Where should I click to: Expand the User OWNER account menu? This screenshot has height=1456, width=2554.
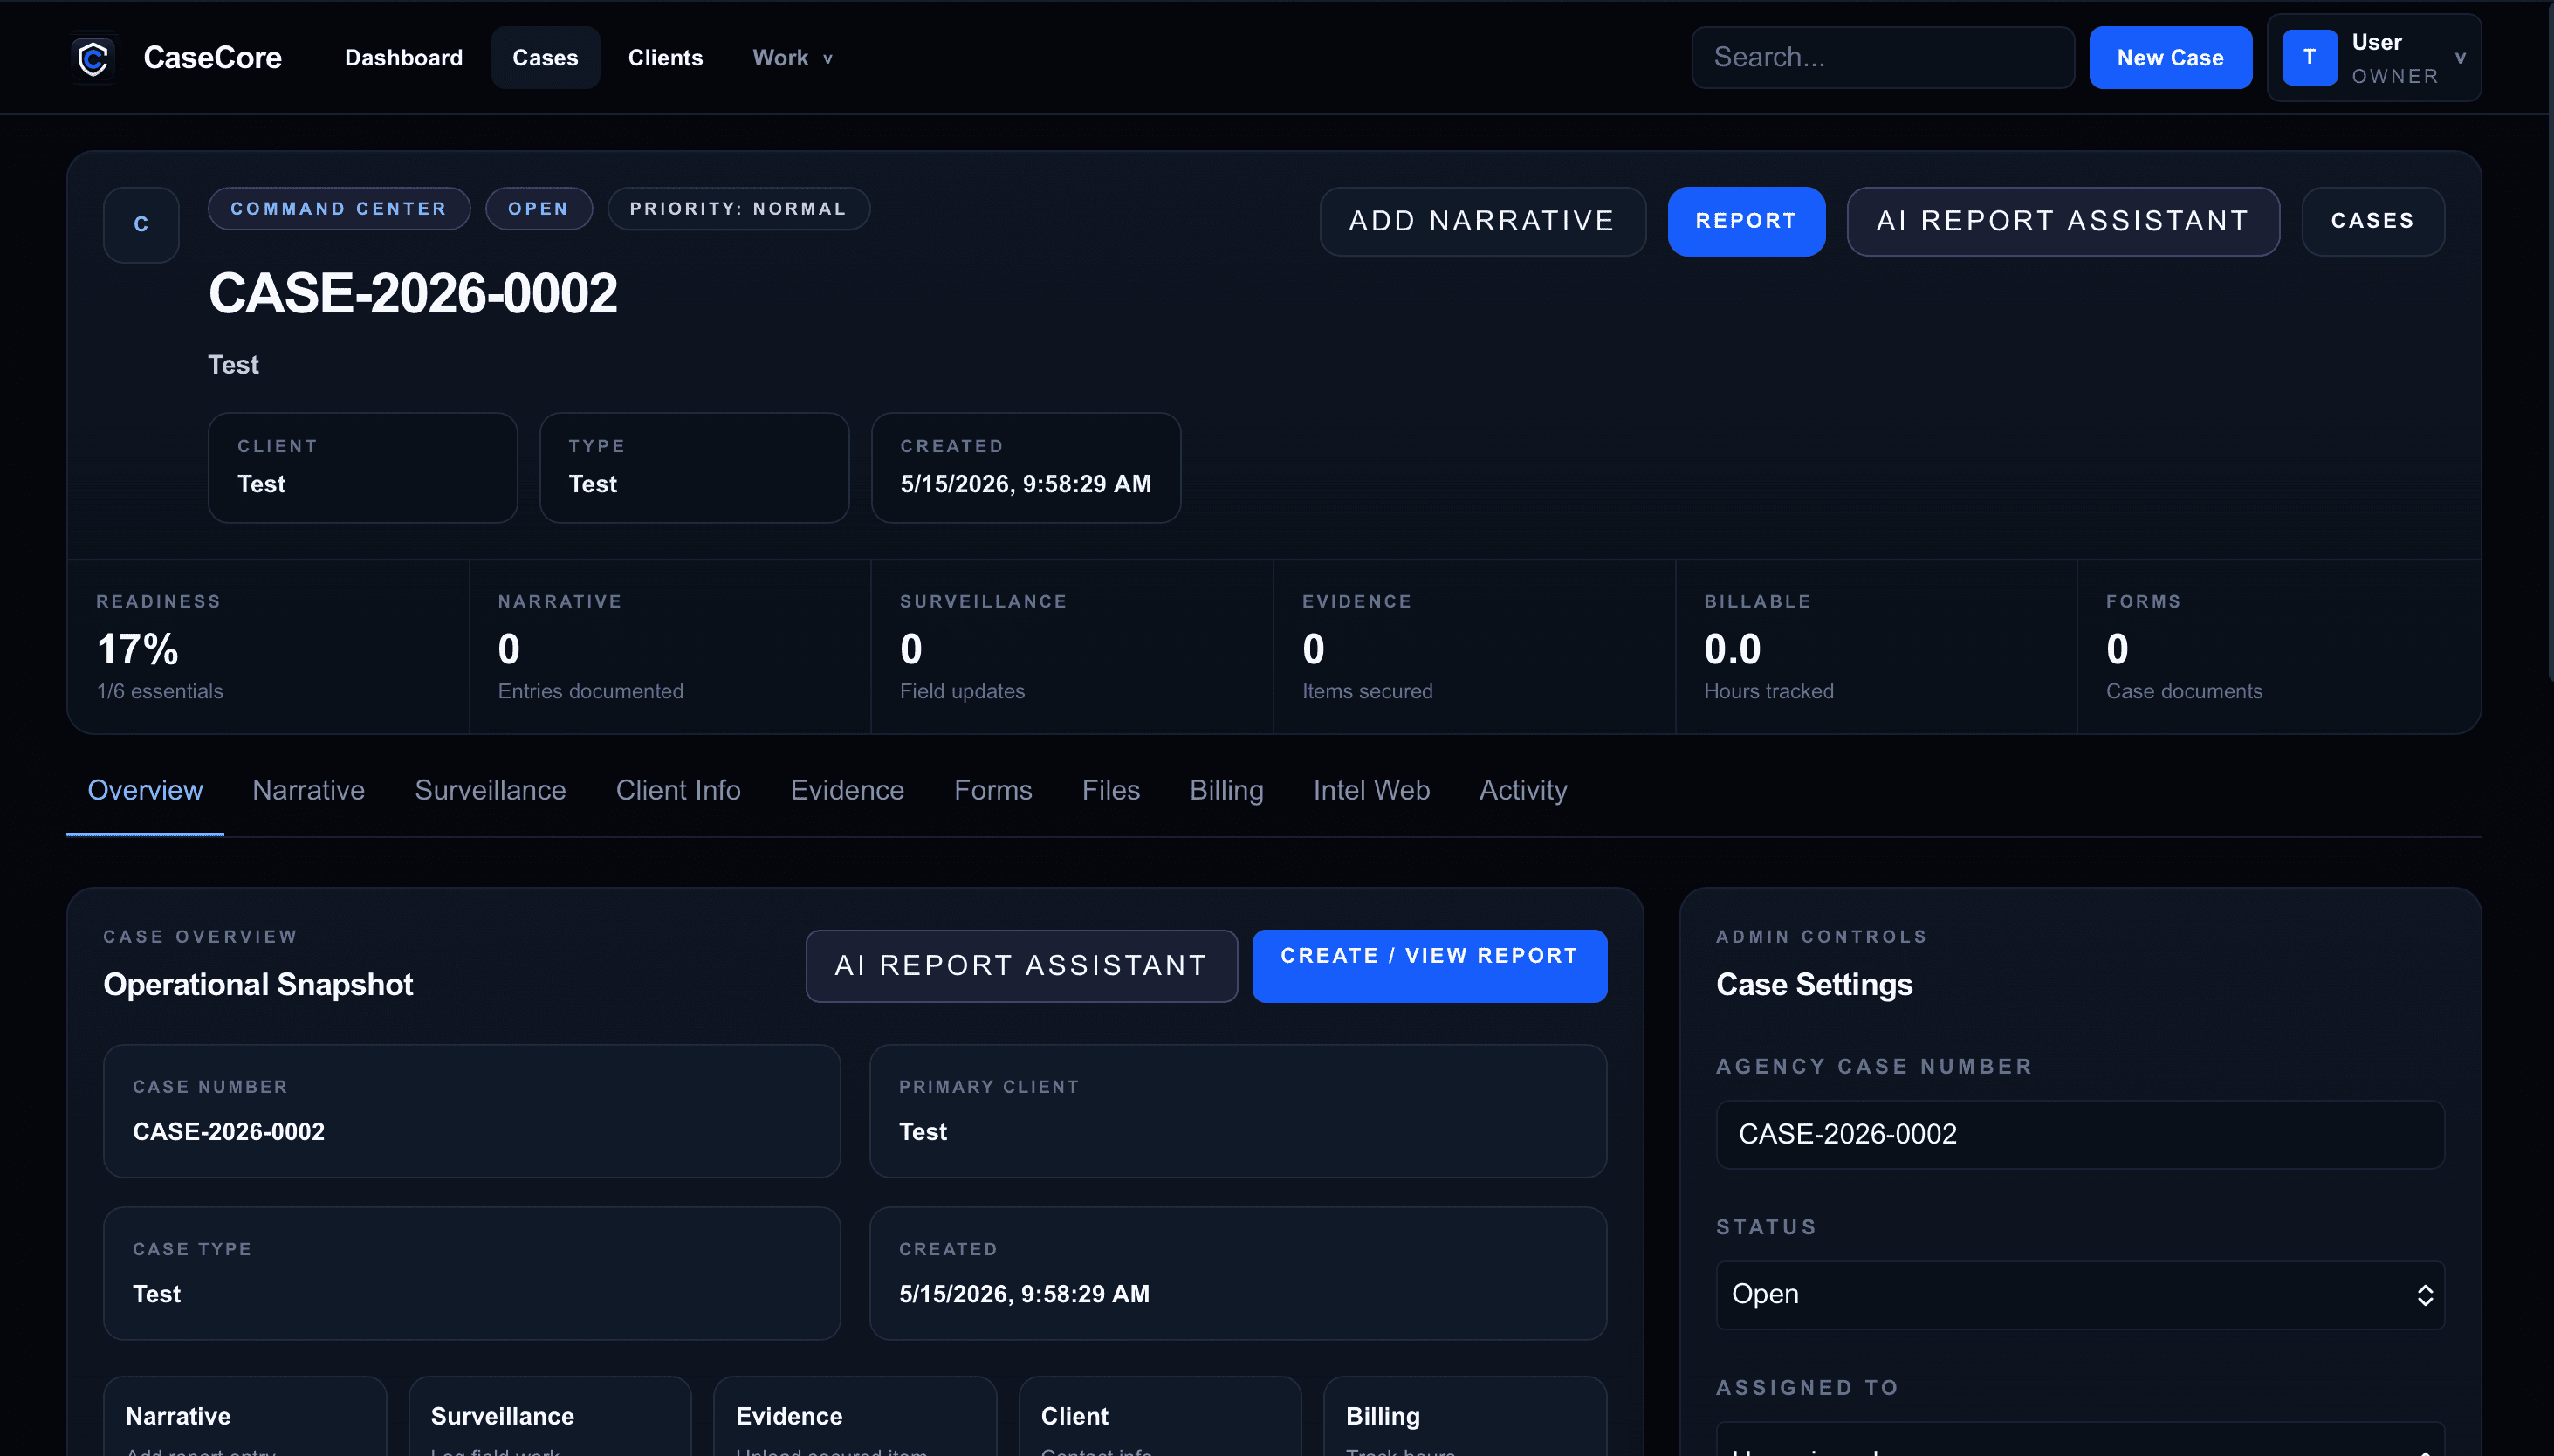(x=2373, y=58)
